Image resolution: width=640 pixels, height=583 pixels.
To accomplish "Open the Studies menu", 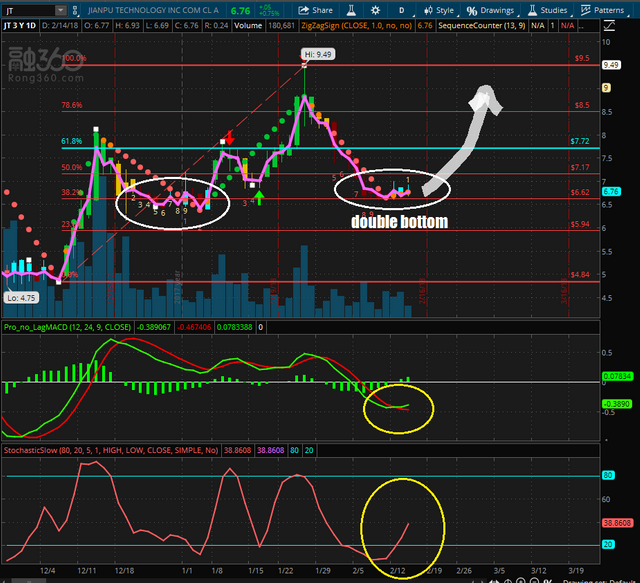I will pyautogui.click(x=548, y=10).
